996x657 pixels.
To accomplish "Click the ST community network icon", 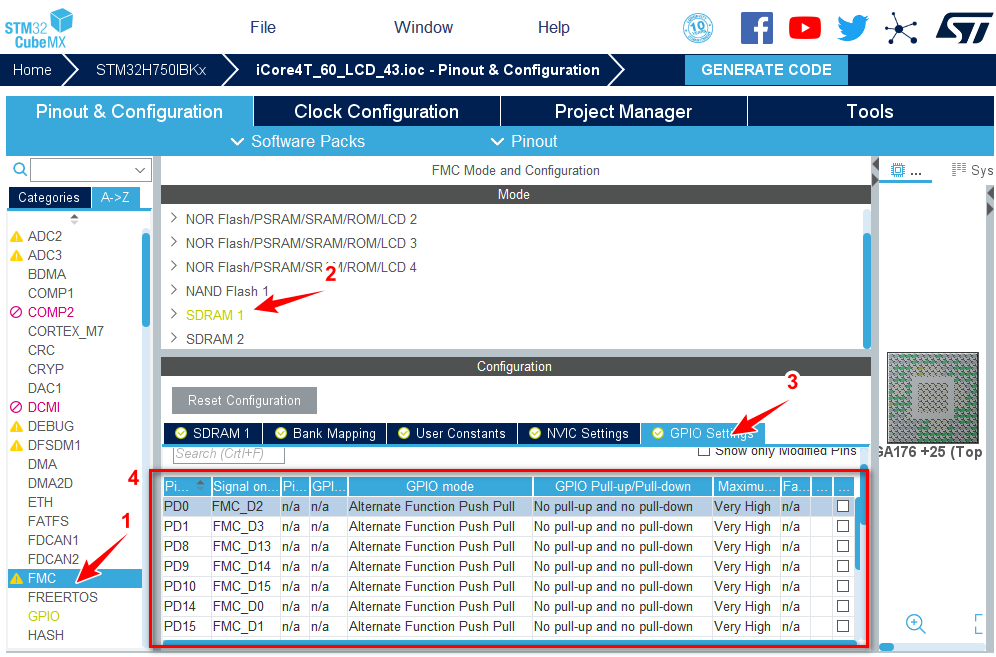I will 901,28.
